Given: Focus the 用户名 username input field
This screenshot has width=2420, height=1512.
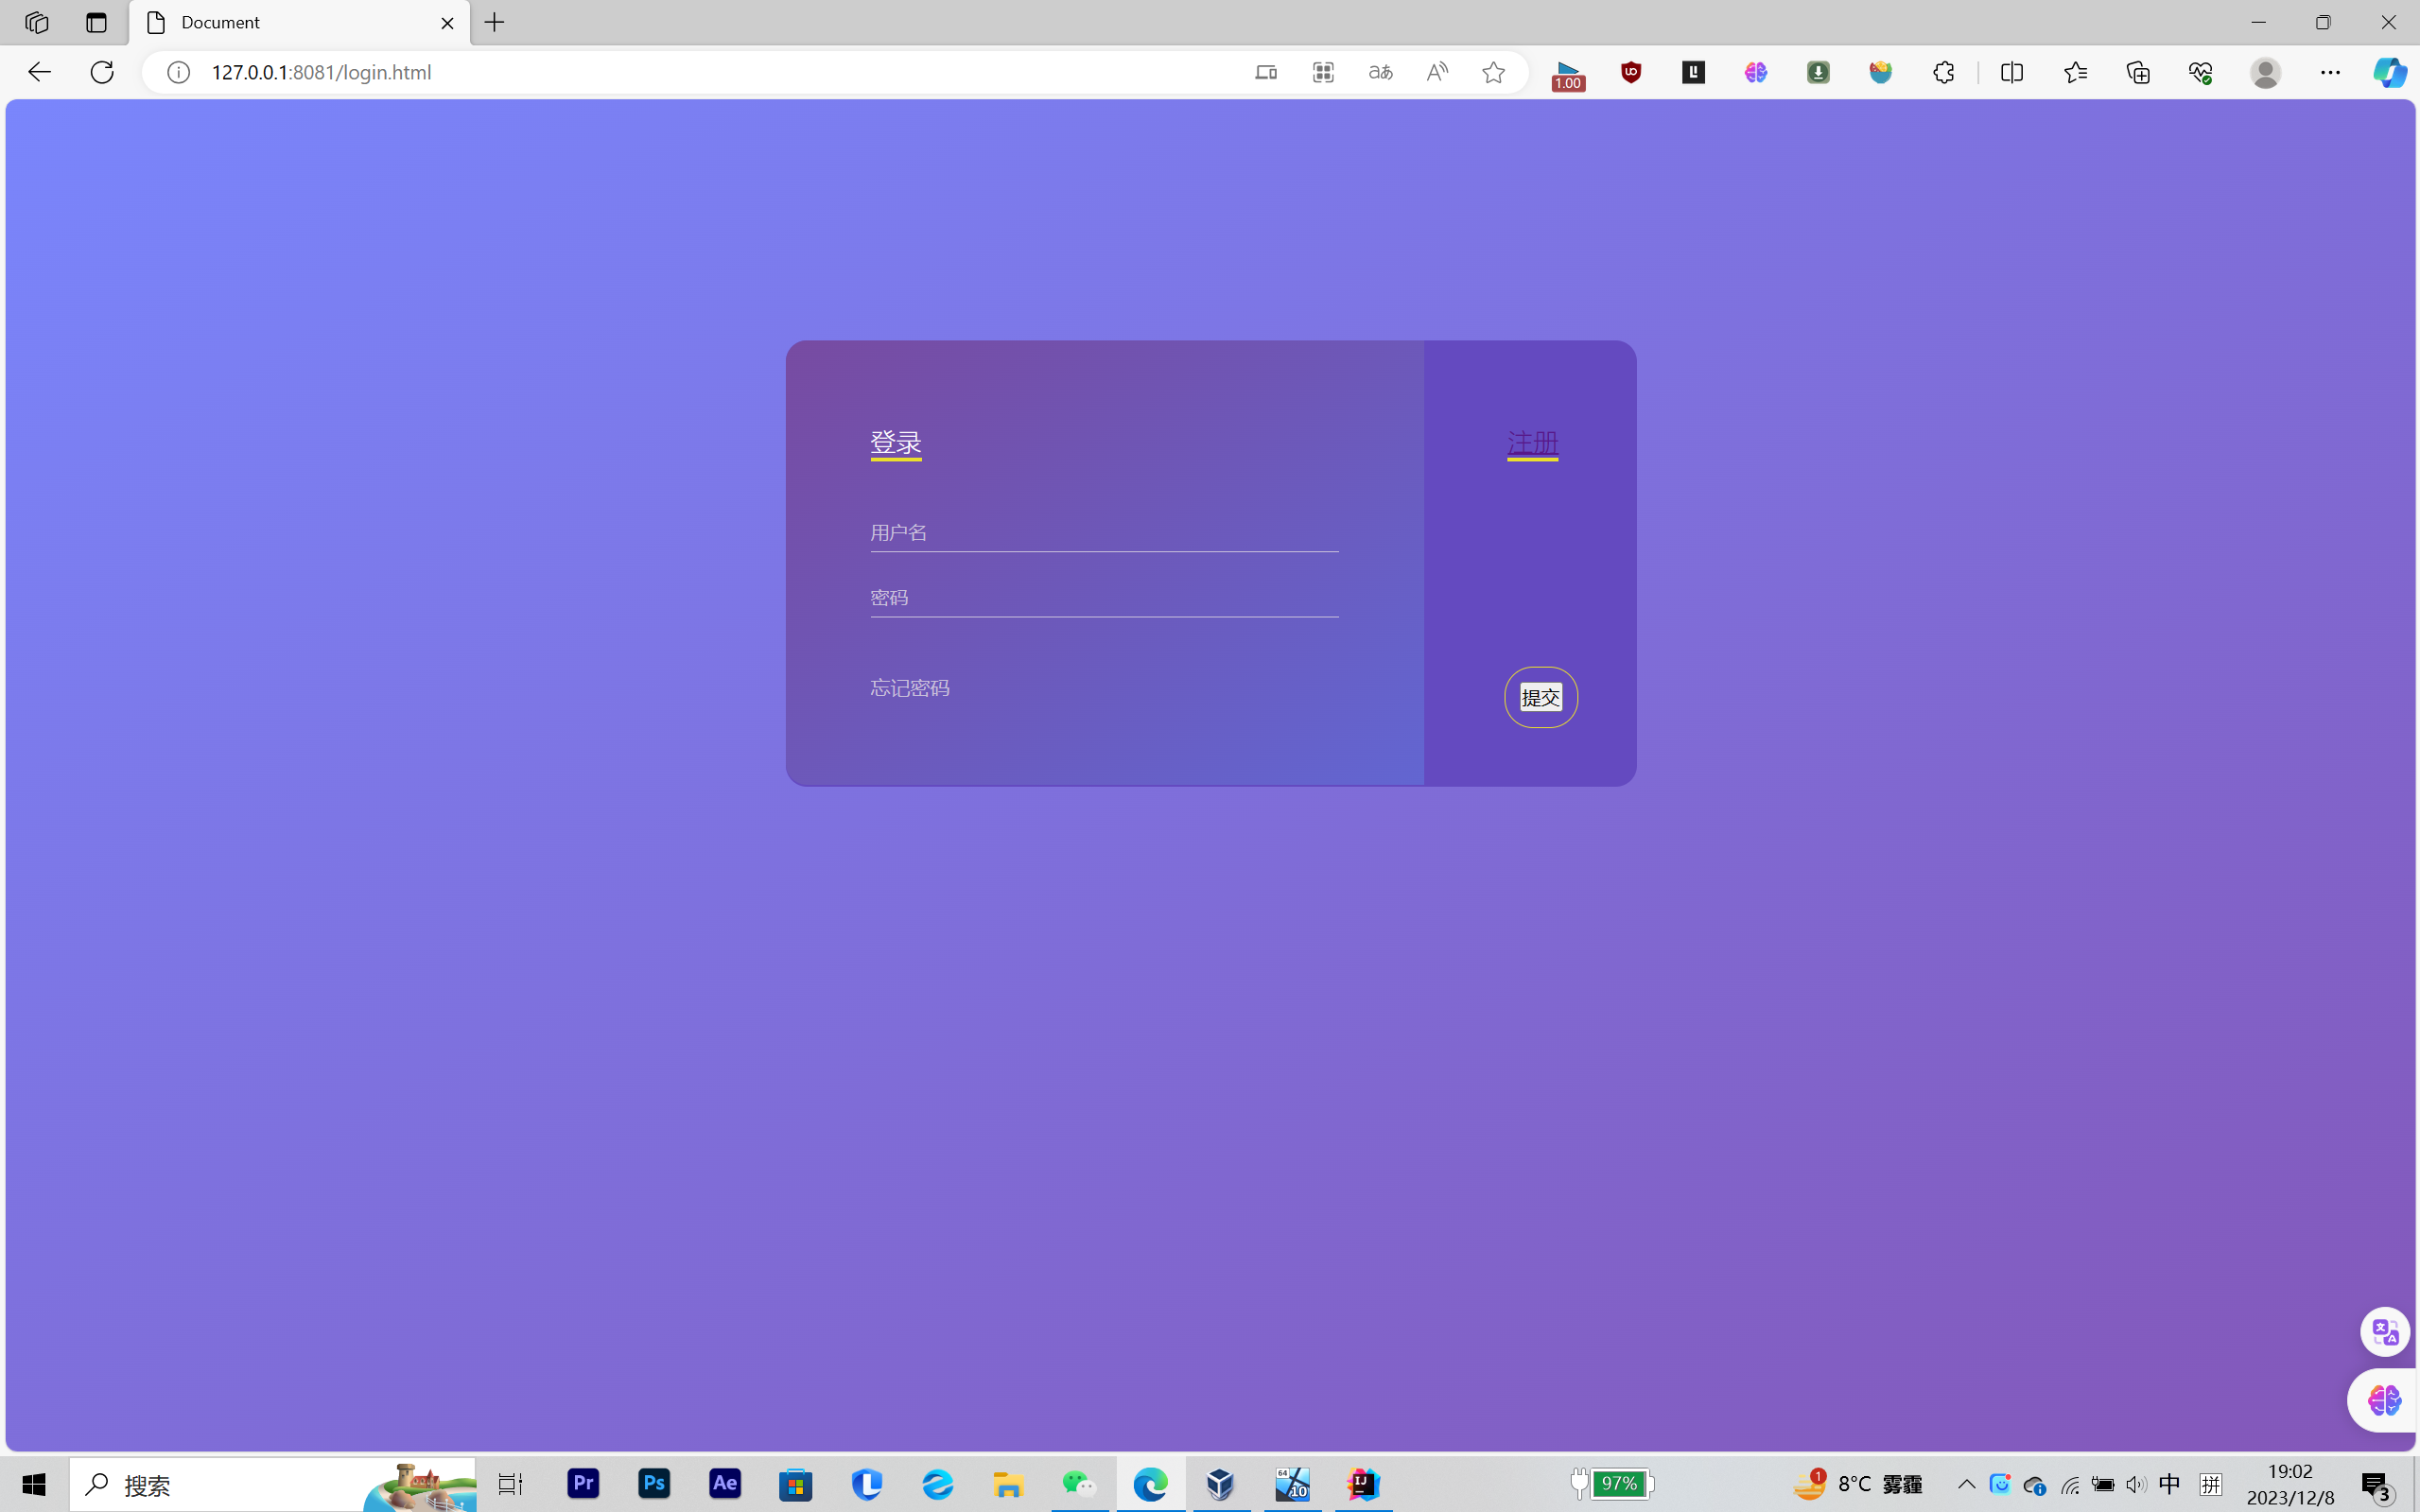Looking at the screenshot, I should point(1103,533).
